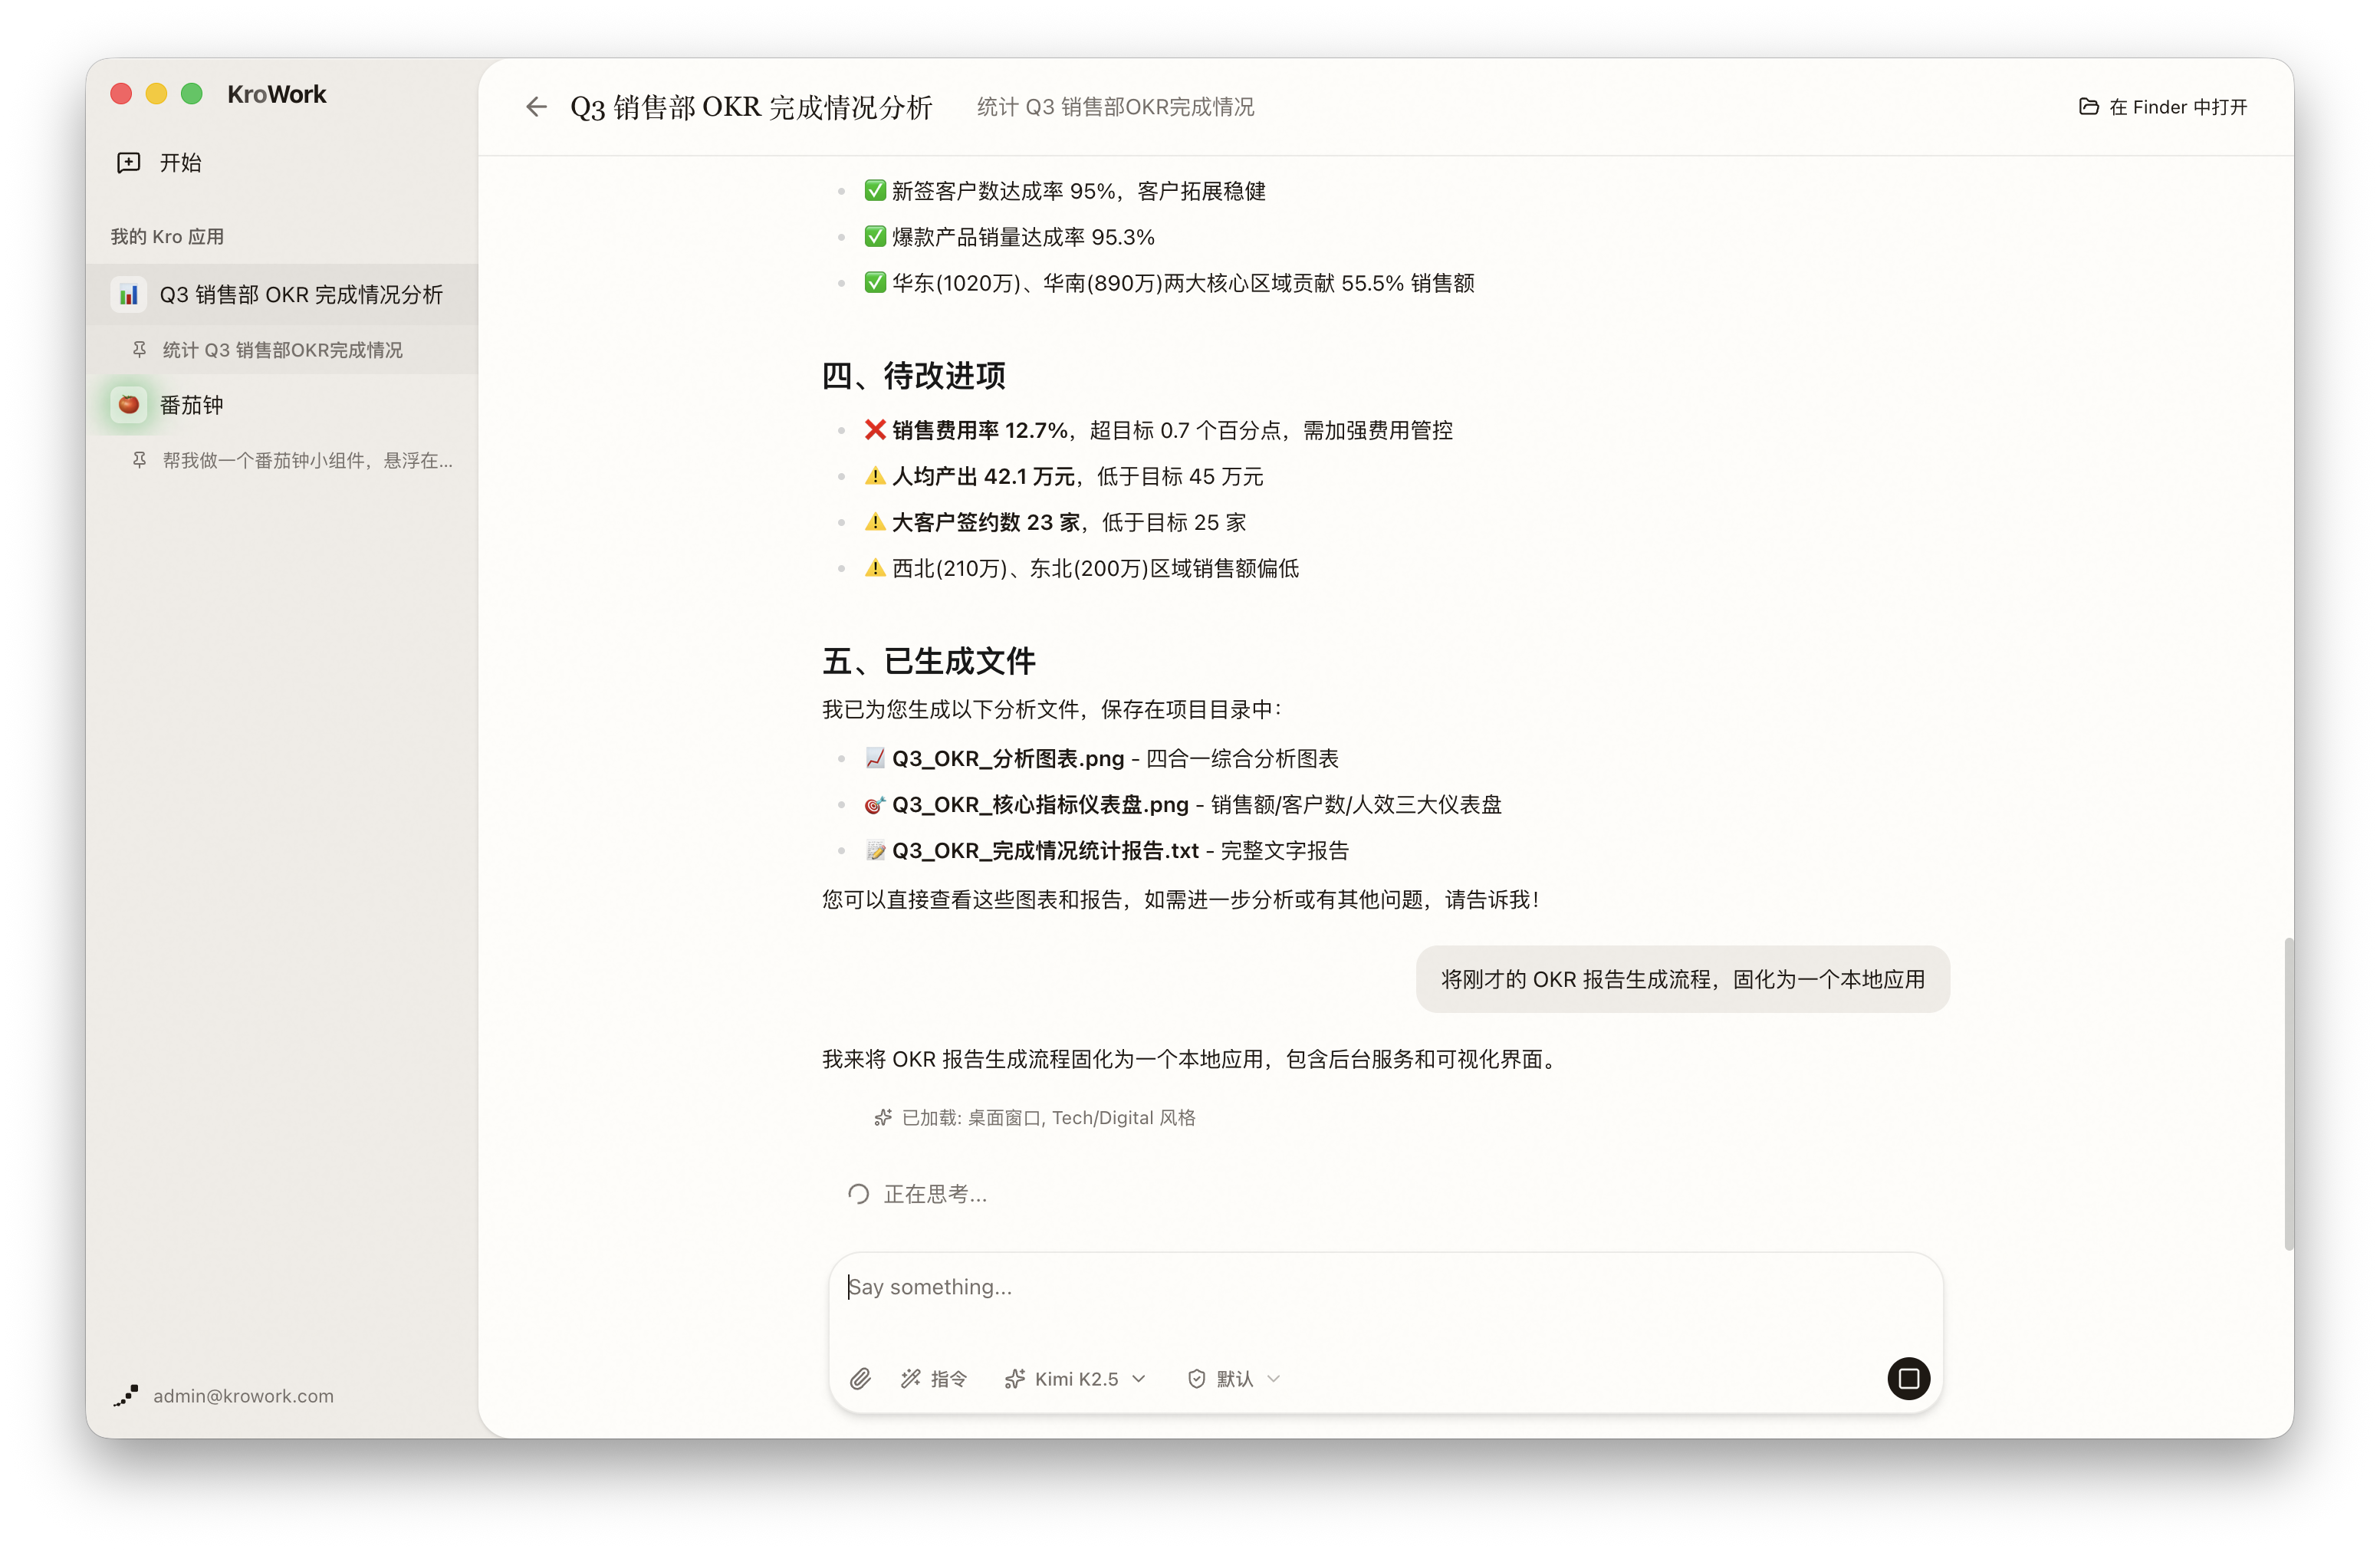Click Q3_OKR_核心指标仪表盘.png file name
This screenshot has width=2380, height=1552.
tap(1040, 805)
